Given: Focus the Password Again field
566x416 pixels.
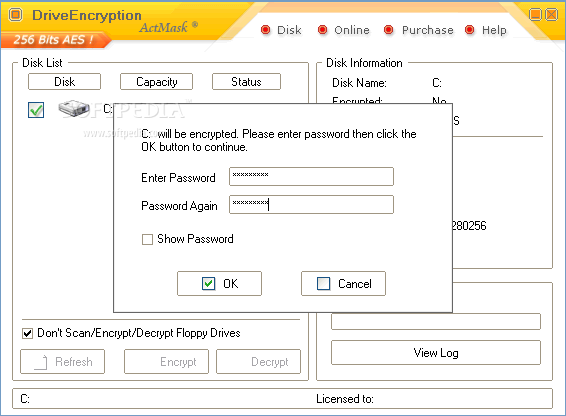Looking at the screenshot, I should [311, 204].
